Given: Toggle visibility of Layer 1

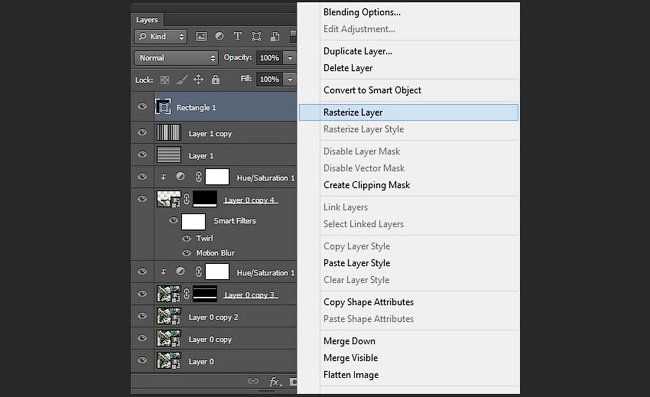Looking at the screenshot, I should (x=142, y=155).
